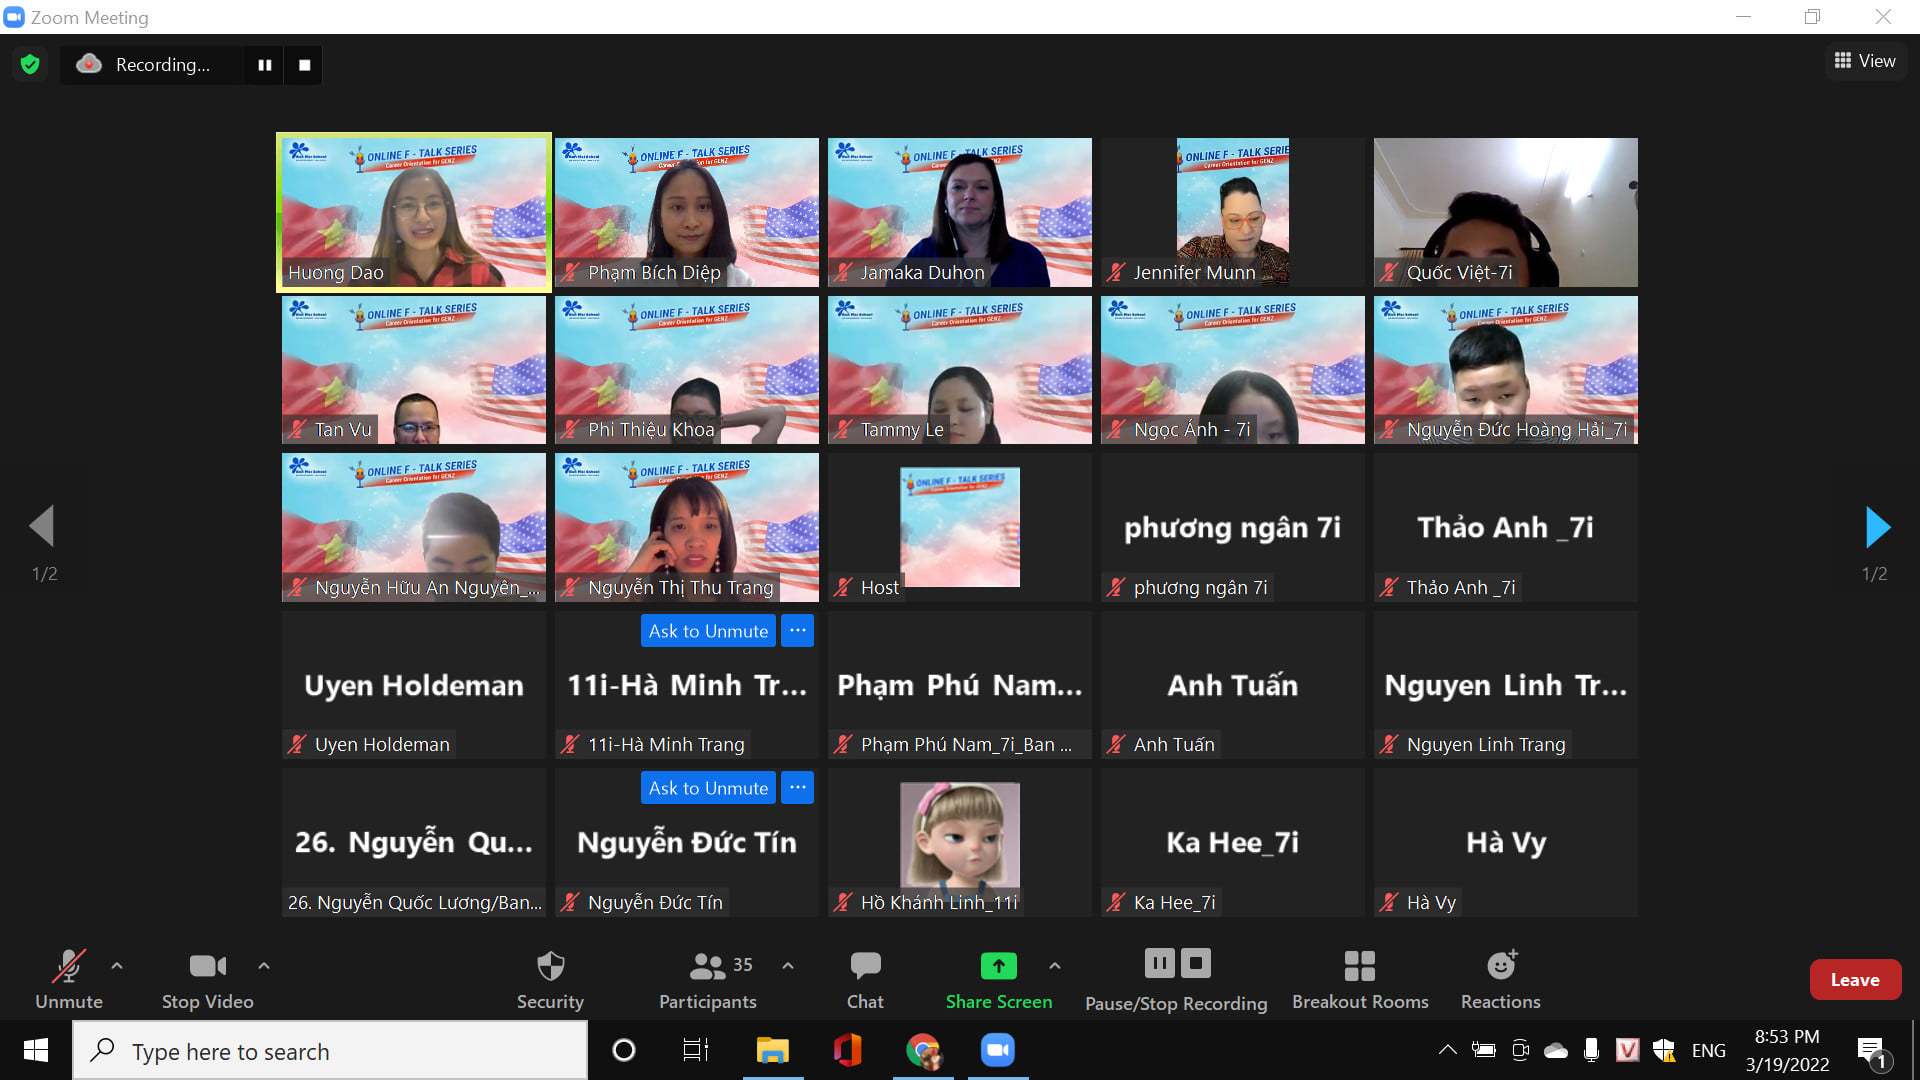Image resolution: width=1920 pixels, height=1080 pixels.
Task: Go to next gallery page arrow
Action: [1877, 527]
